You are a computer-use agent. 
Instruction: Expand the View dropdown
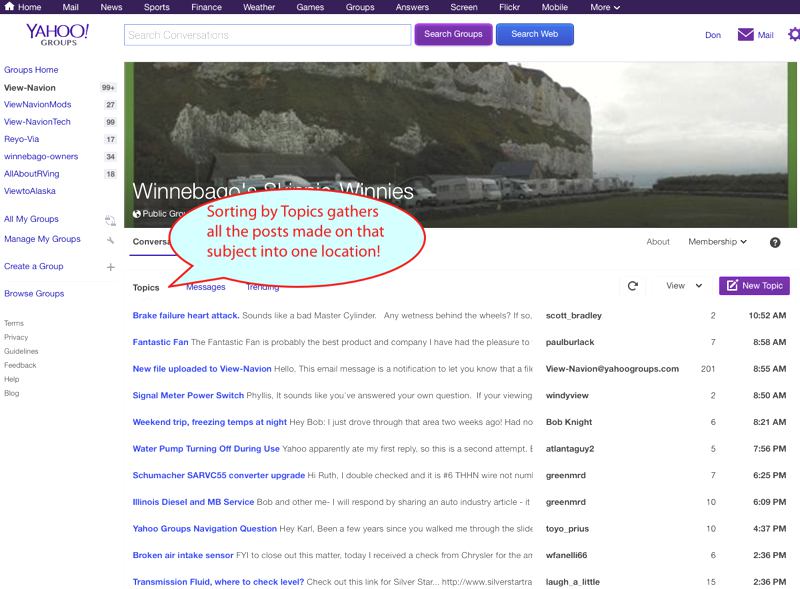point(684,286)
